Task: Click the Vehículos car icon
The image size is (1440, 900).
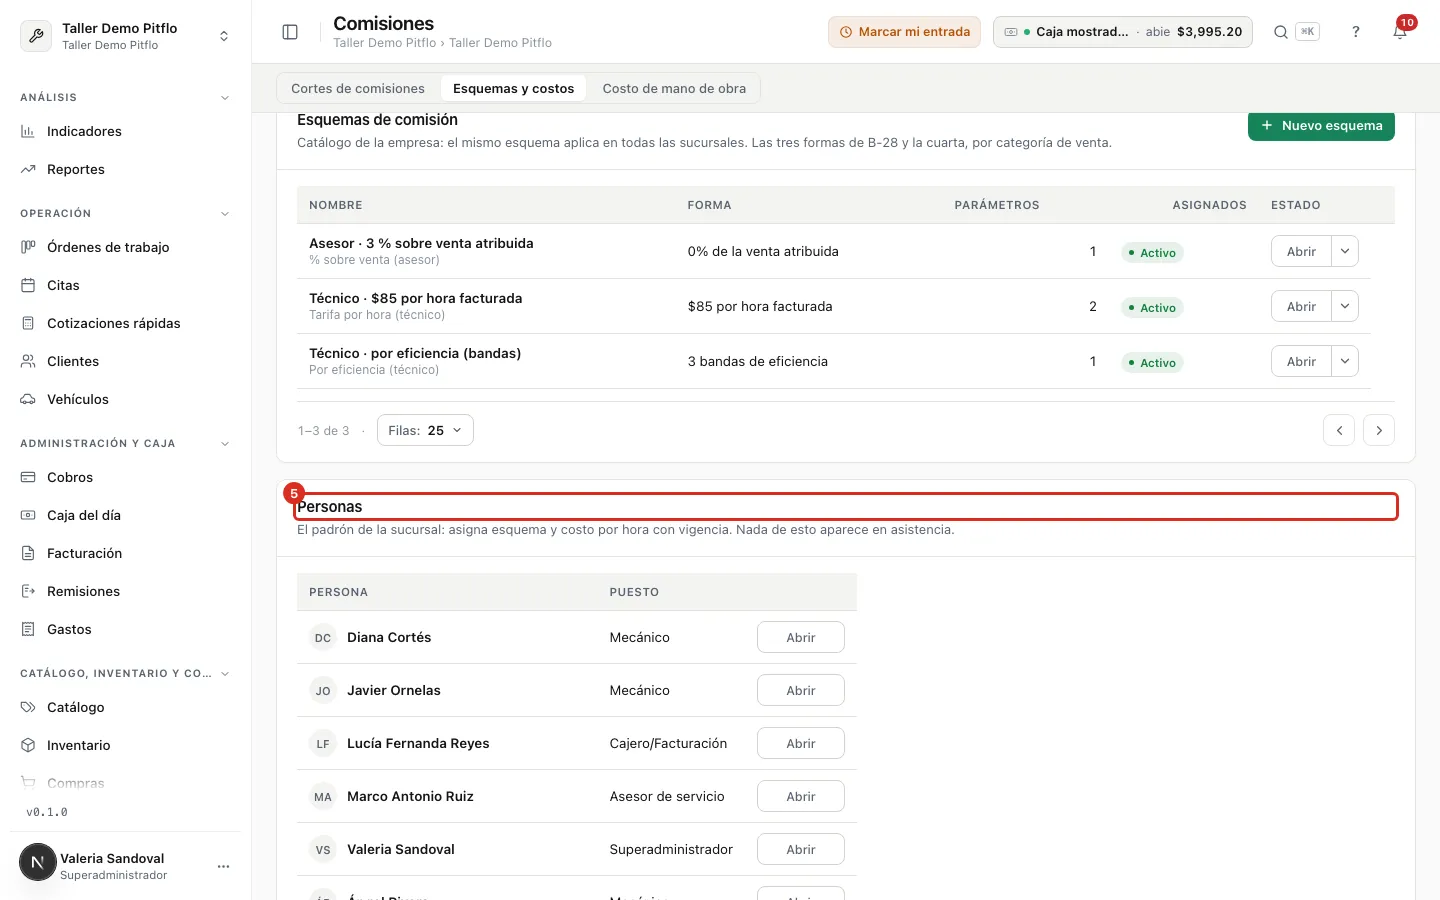Action: tap(28, 399)
